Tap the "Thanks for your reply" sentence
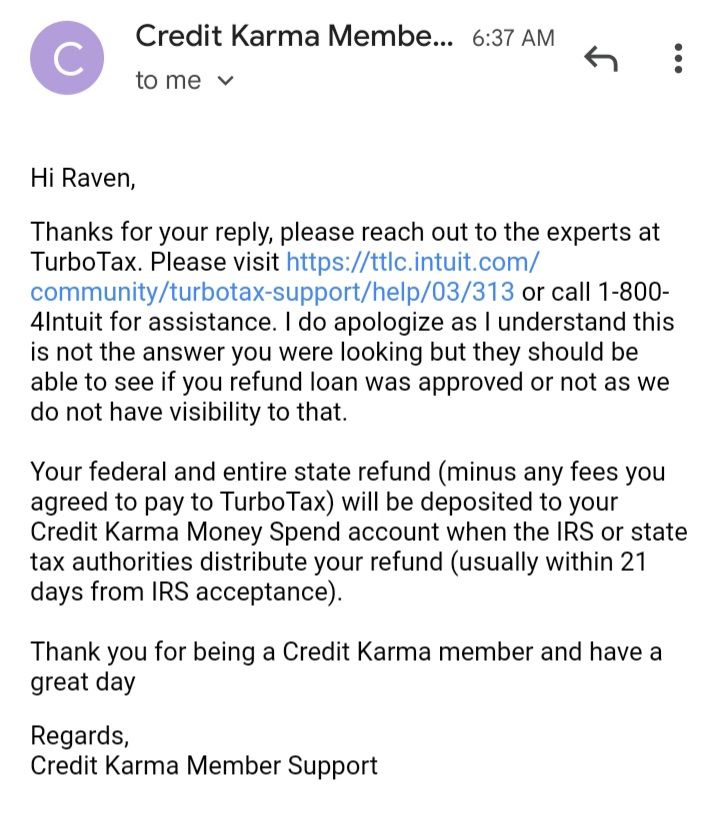The height and width of the screenshot is (820, 720). (x=152, y=232)
